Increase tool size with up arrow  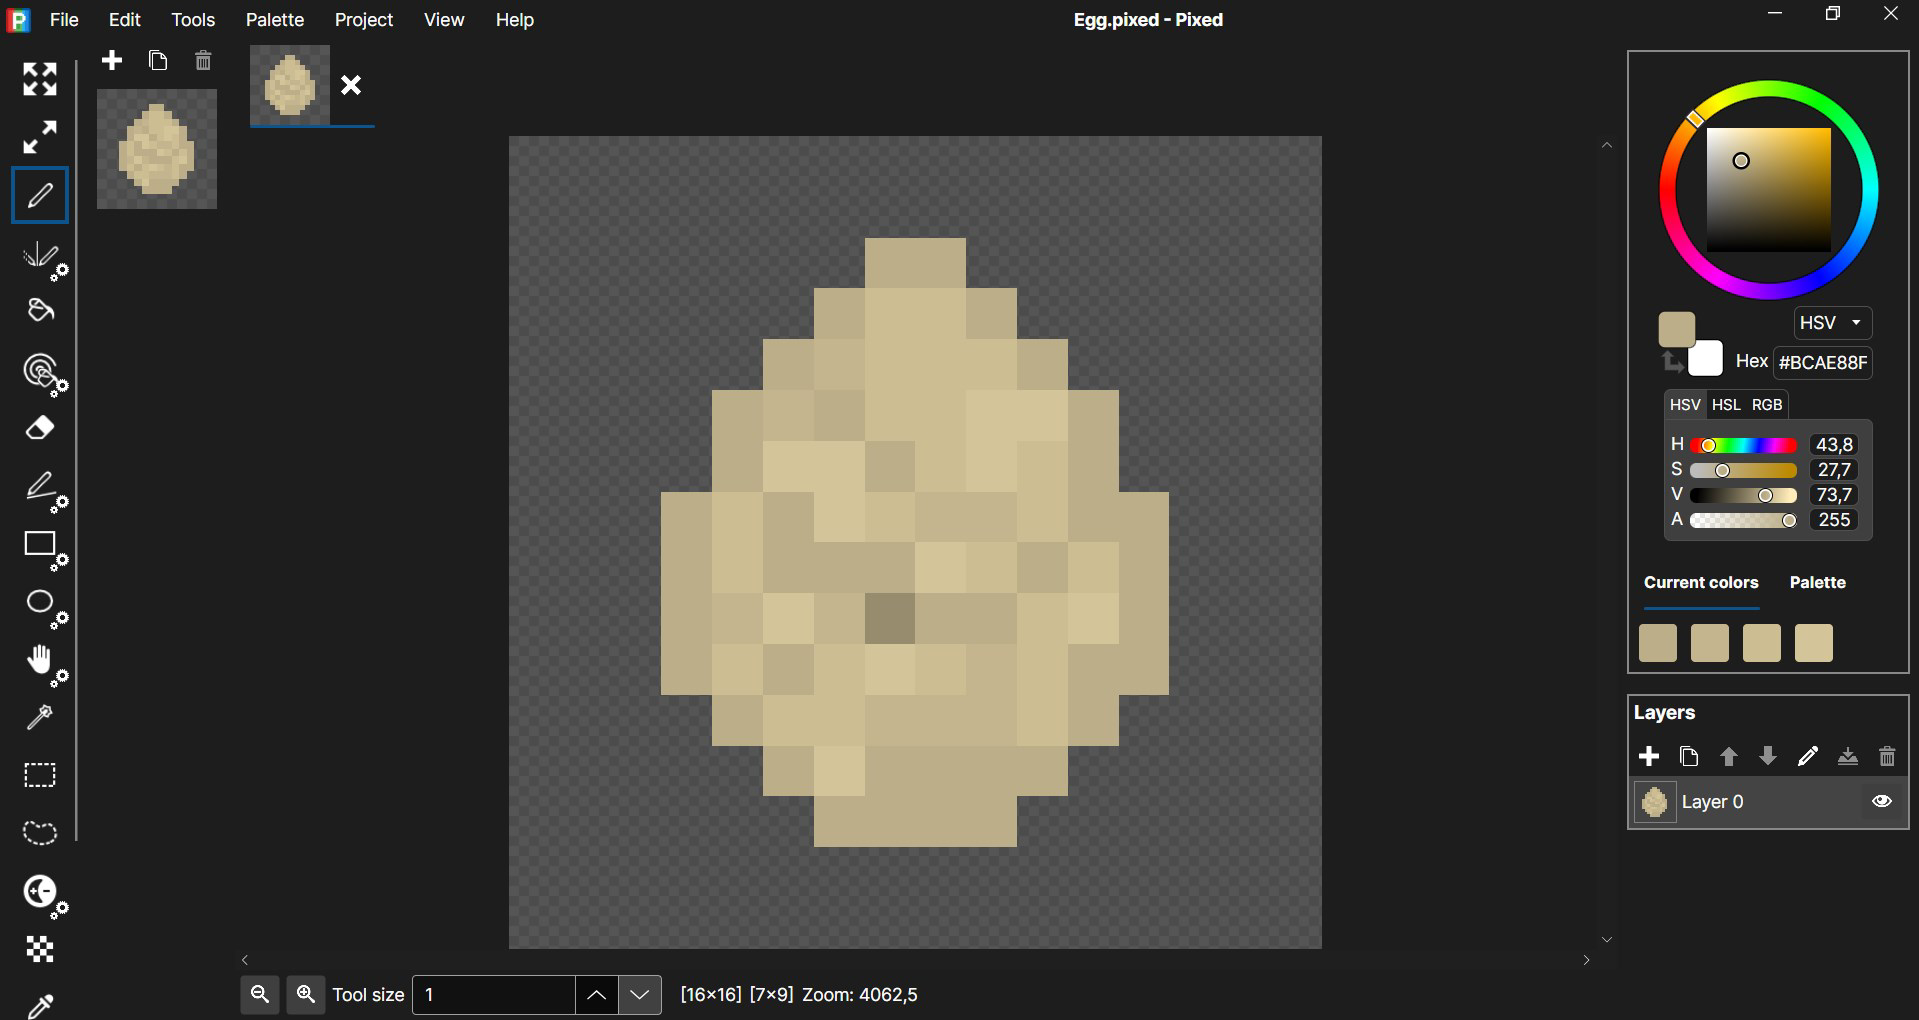click(596, 995)
